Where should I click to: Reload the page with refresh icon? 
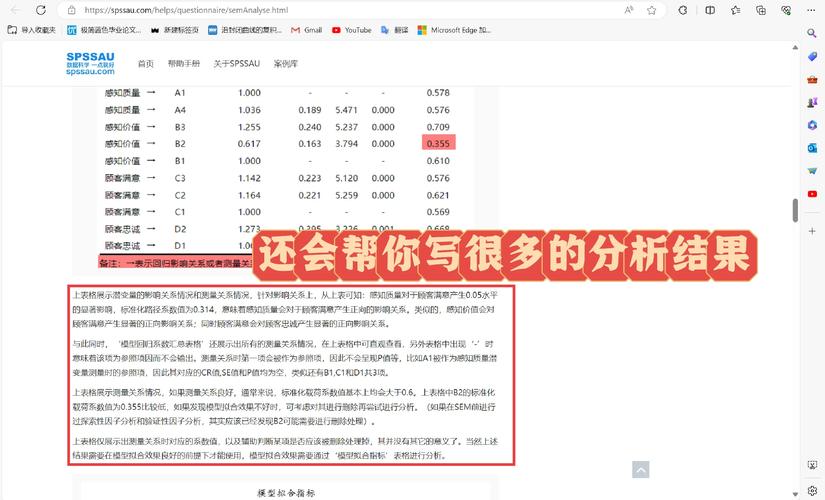(x=41, y=10)
